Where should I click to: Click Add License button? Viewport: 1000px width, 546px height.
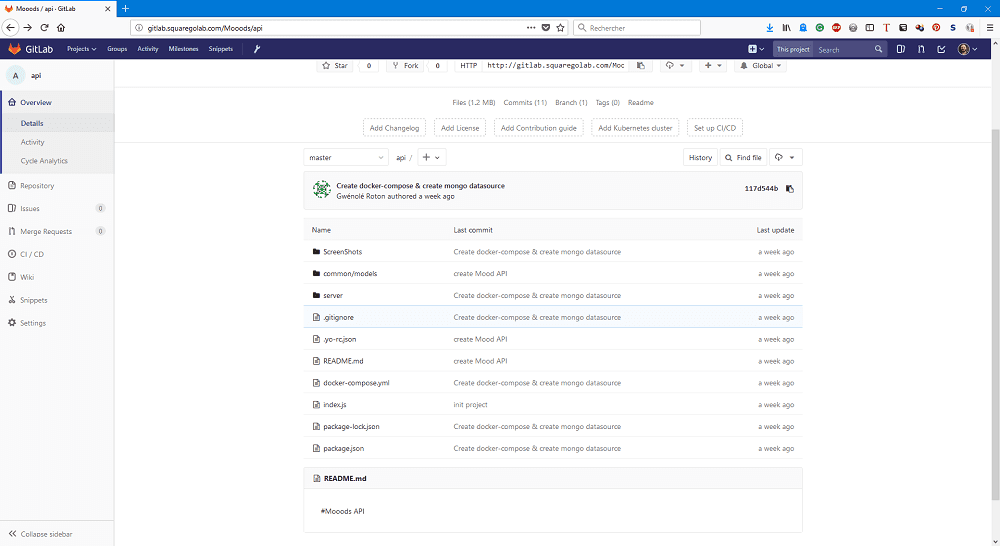pos(460,128)
